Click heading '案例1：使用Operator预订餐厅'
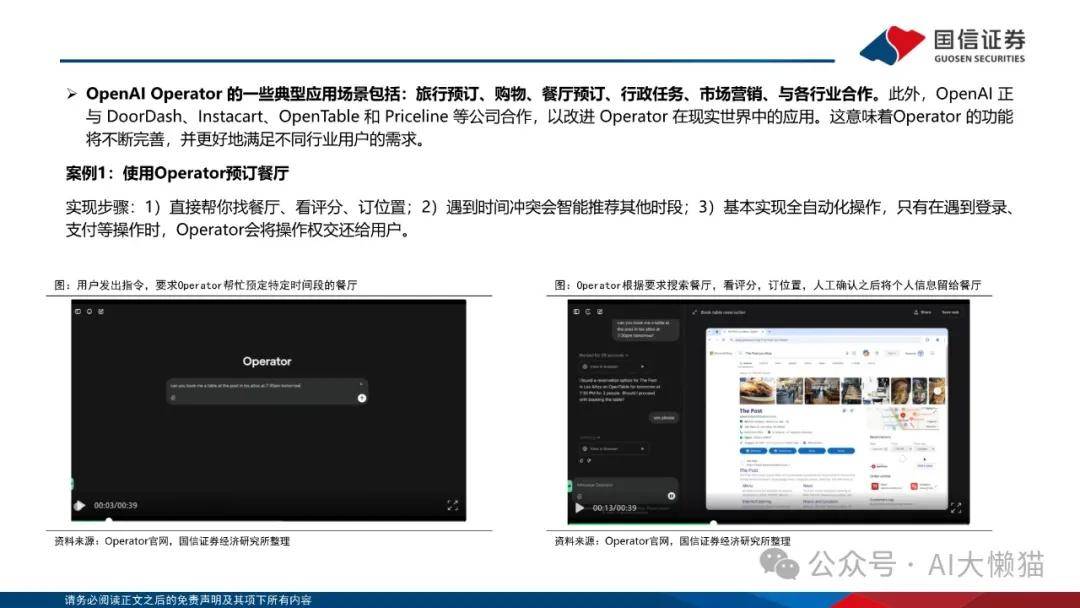 coord(177,174)
